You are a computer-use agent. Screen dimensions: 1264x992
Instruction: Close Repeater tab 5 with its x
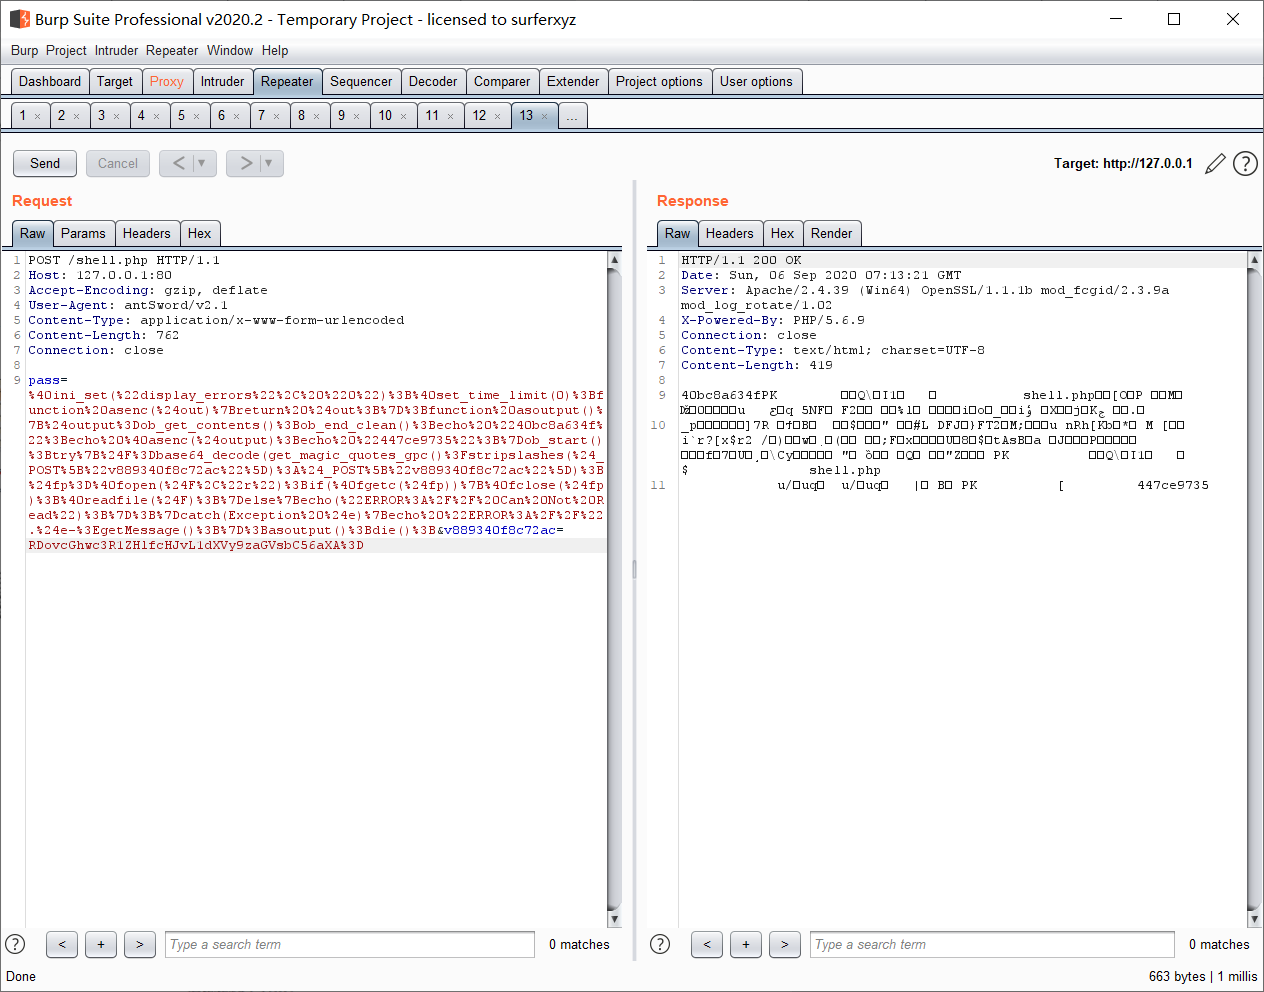pos(196,117)
